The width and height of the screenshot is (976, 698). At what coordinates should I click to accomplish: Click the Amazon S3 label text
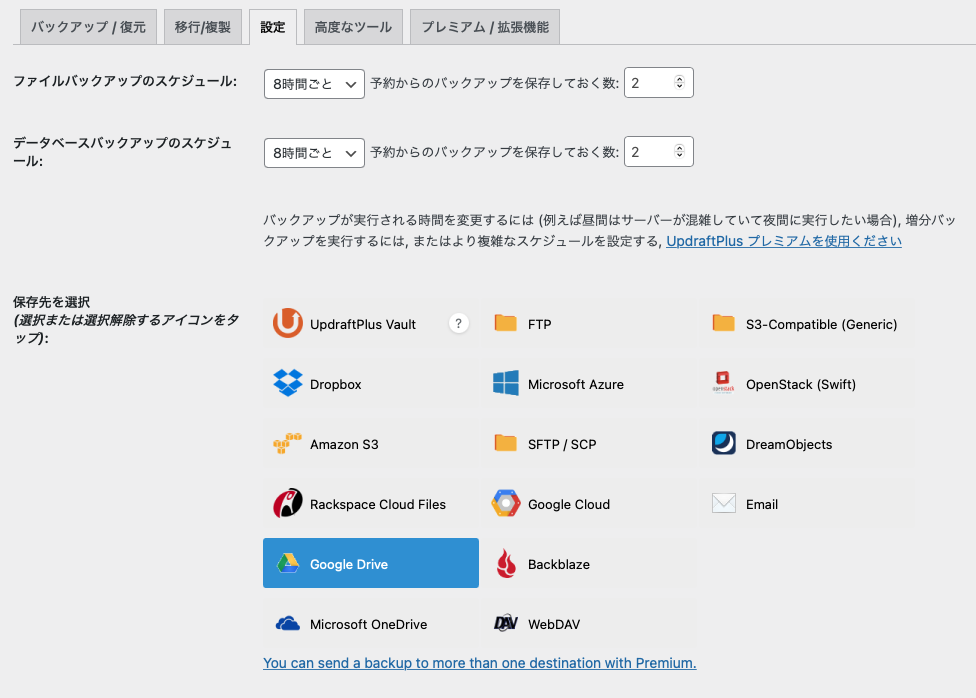[x=344, y=444]
